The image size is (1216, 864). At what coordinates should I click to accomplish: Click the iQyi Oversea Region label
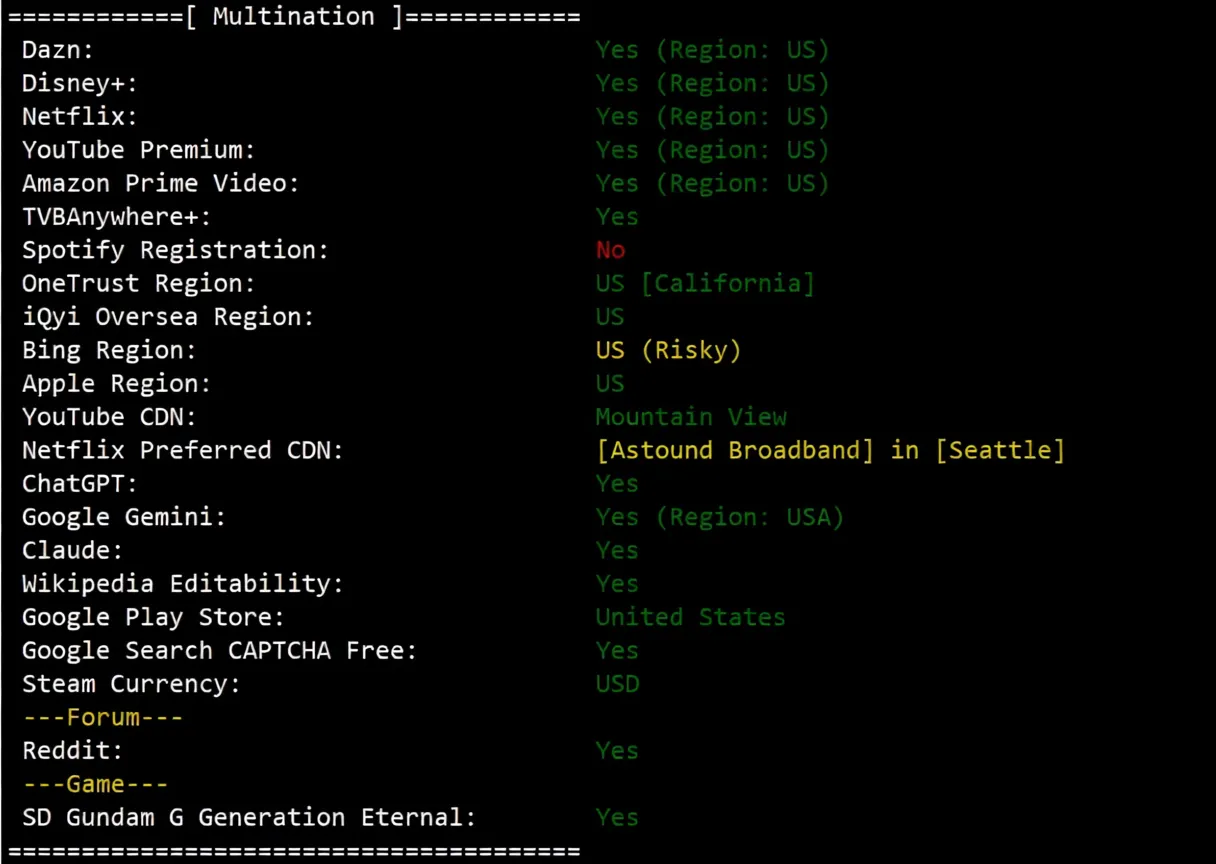[168, 317]
